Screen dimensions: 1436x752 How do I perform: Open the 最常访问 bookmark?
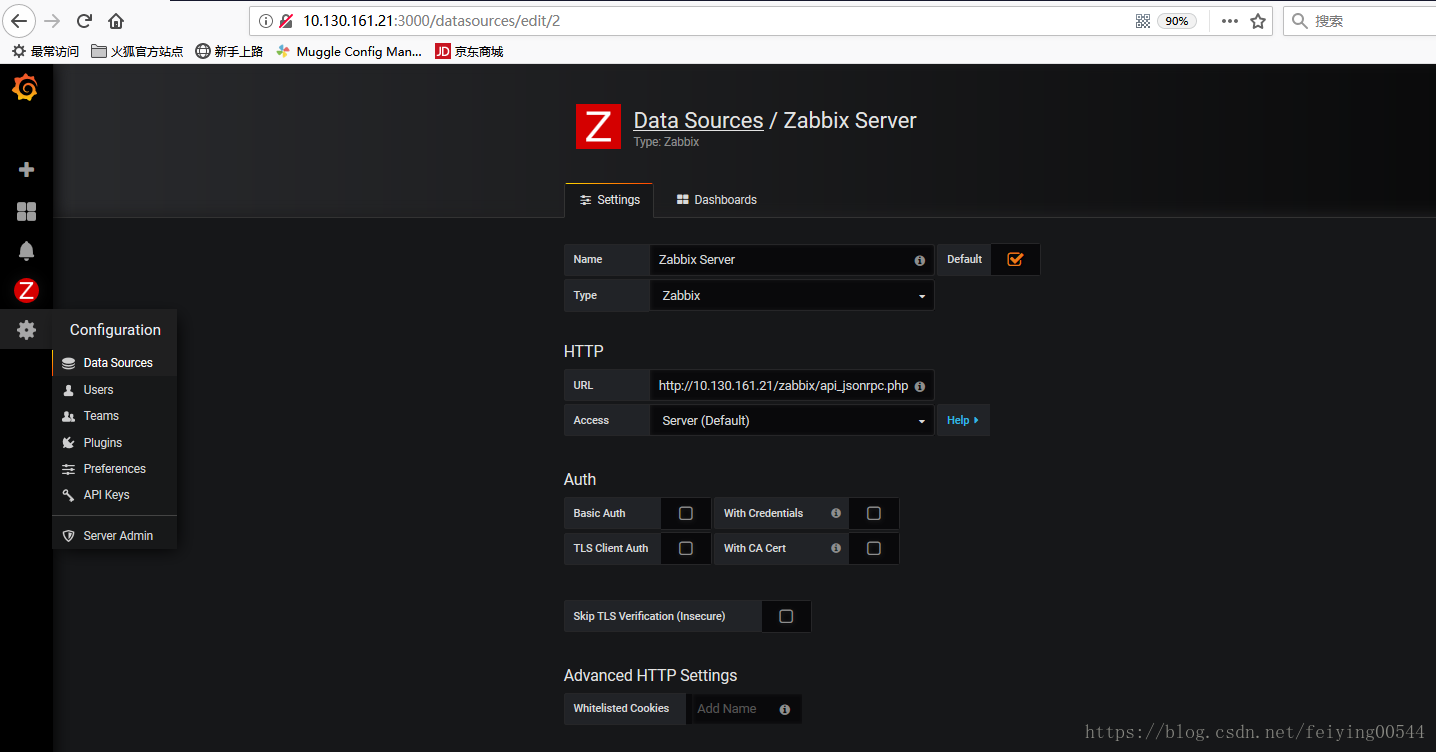pyautogui.click(x=46, y=51)
